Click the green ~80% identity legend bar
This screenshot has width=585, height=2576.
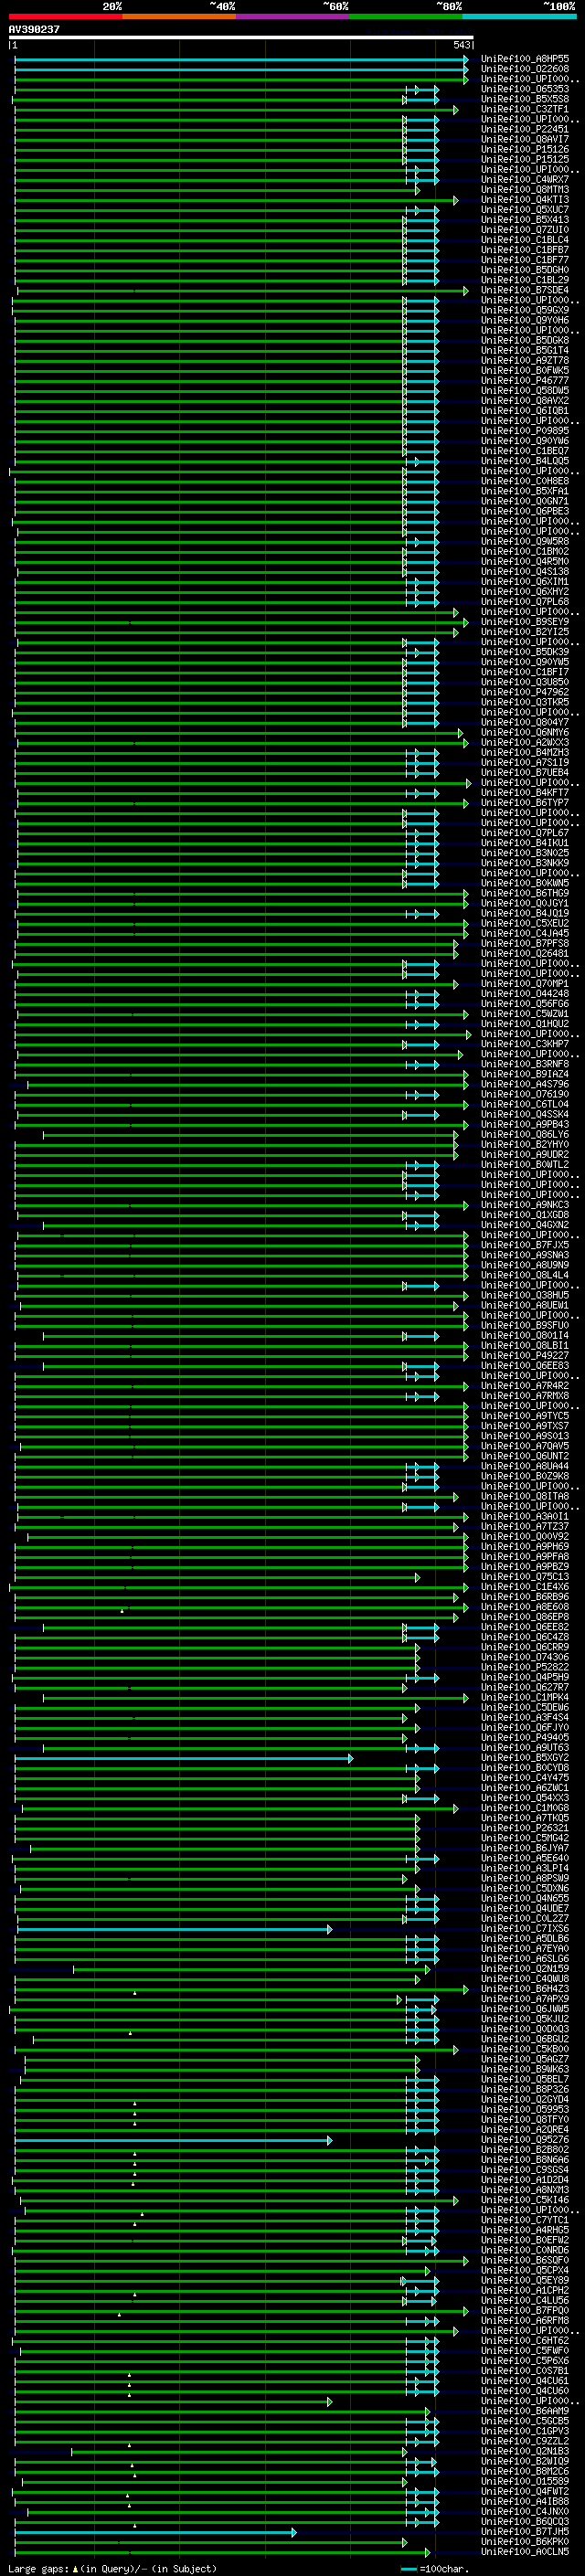point(406,16)
